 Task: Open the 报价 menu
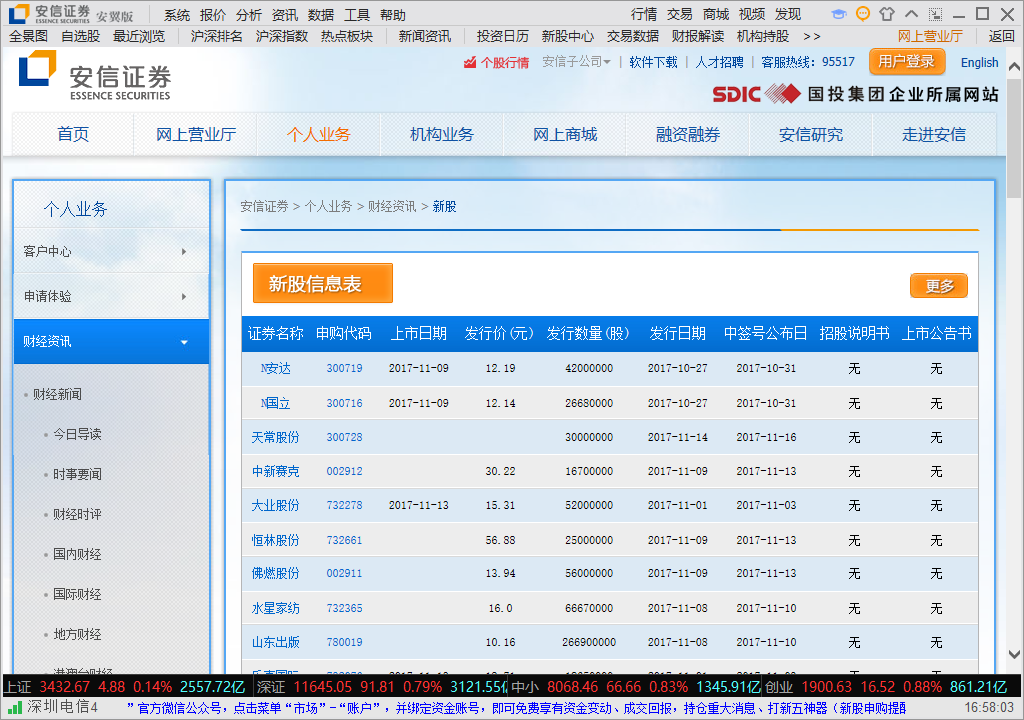[213, 14]
